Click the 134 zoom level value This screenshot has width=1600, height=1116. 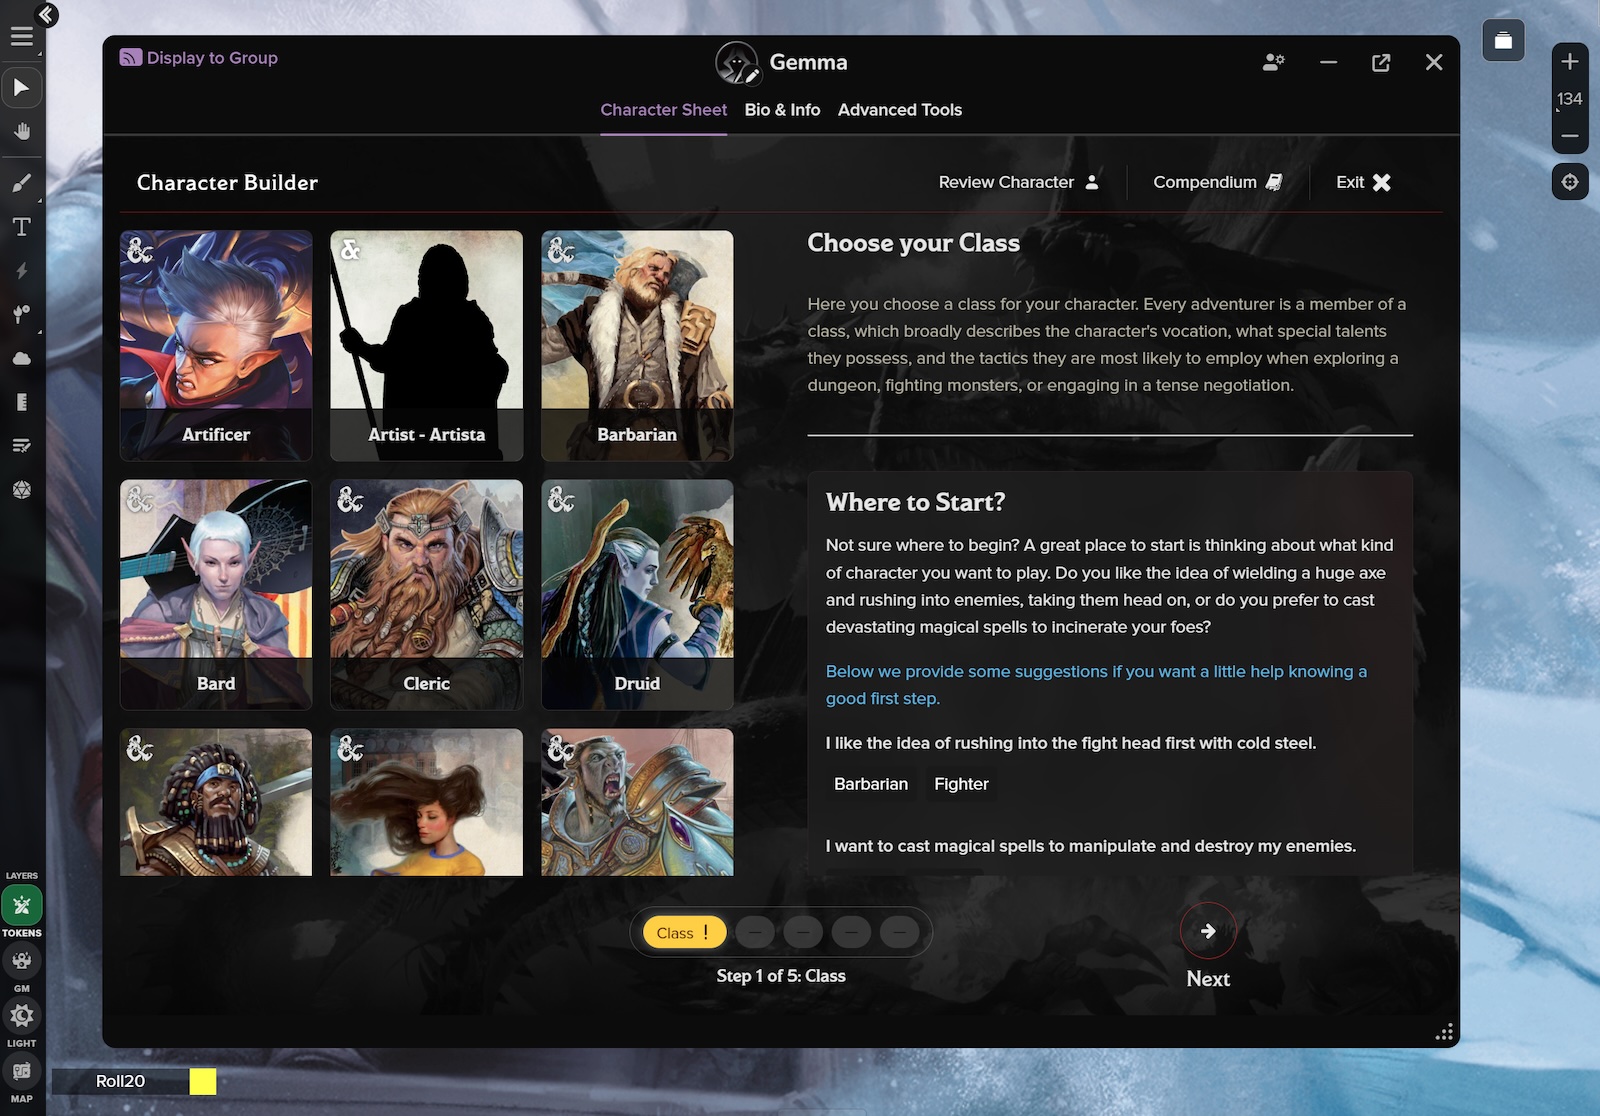[1570, 99]
